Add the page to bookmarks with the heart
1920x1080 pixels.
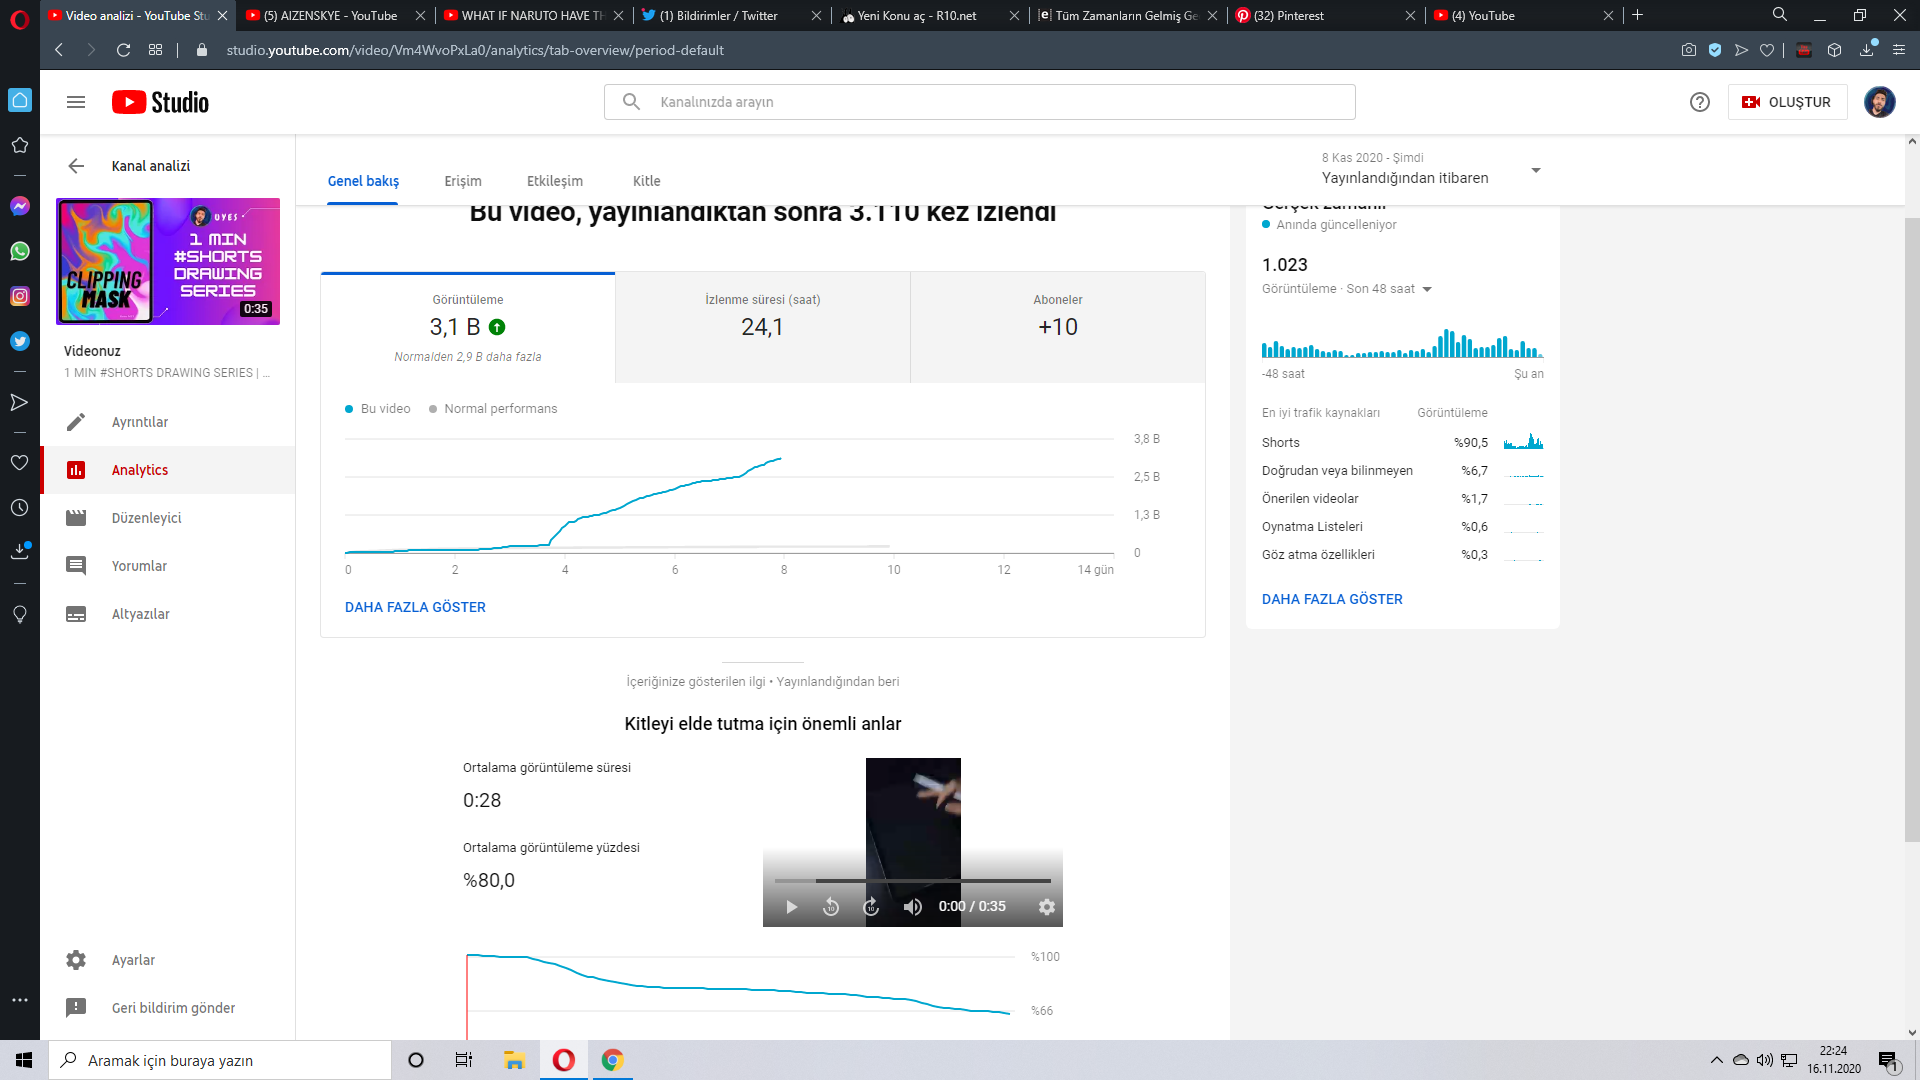pos(1767,50)
